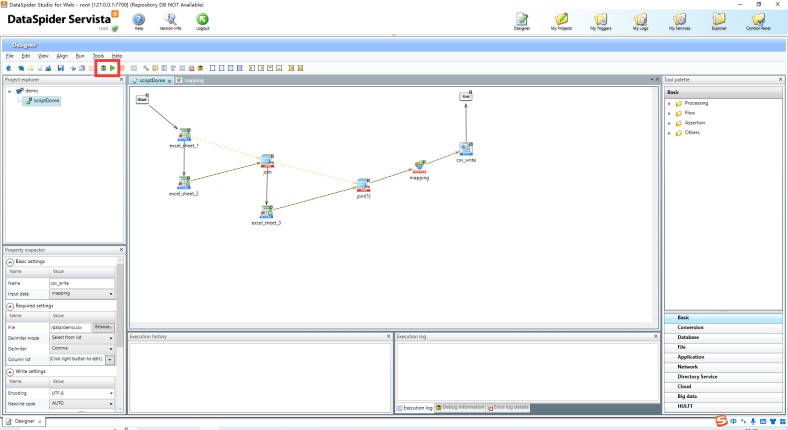The height and width of the screenshot is (430, 788).
Task: Click the debug run icon beside play
Action: [x=103, y=68]
